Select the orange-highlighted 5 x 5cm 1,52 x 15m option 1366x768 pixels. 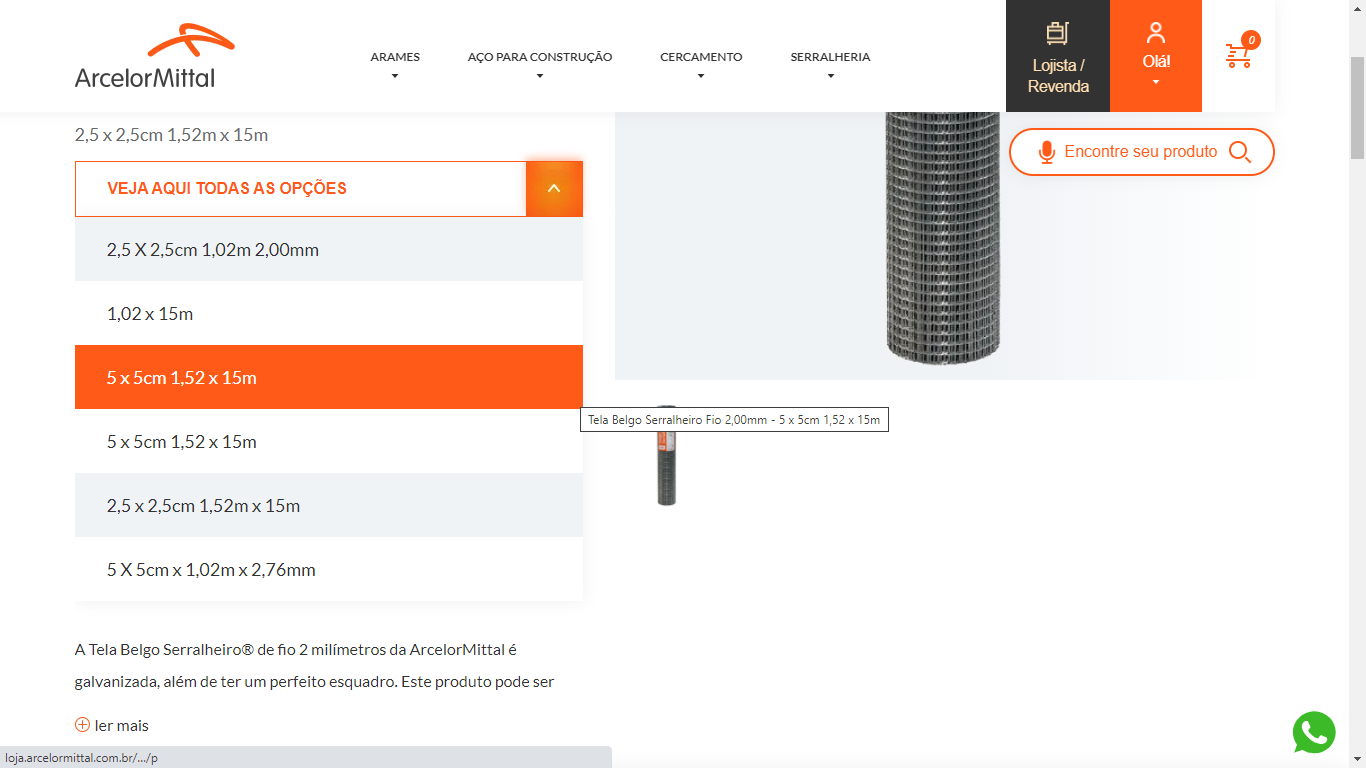point(329,377)
